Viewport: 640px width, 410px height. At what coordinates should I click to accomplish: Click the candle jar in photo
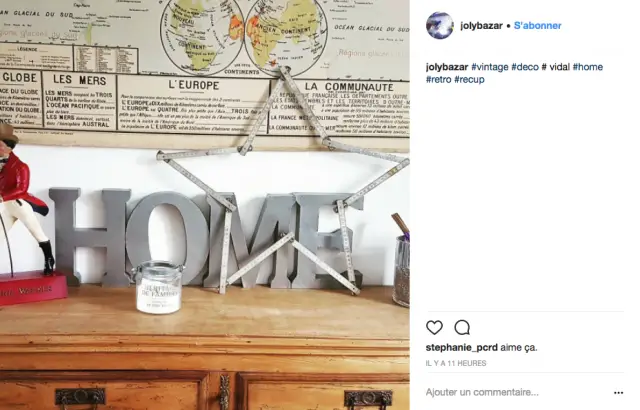click(158, 287)
